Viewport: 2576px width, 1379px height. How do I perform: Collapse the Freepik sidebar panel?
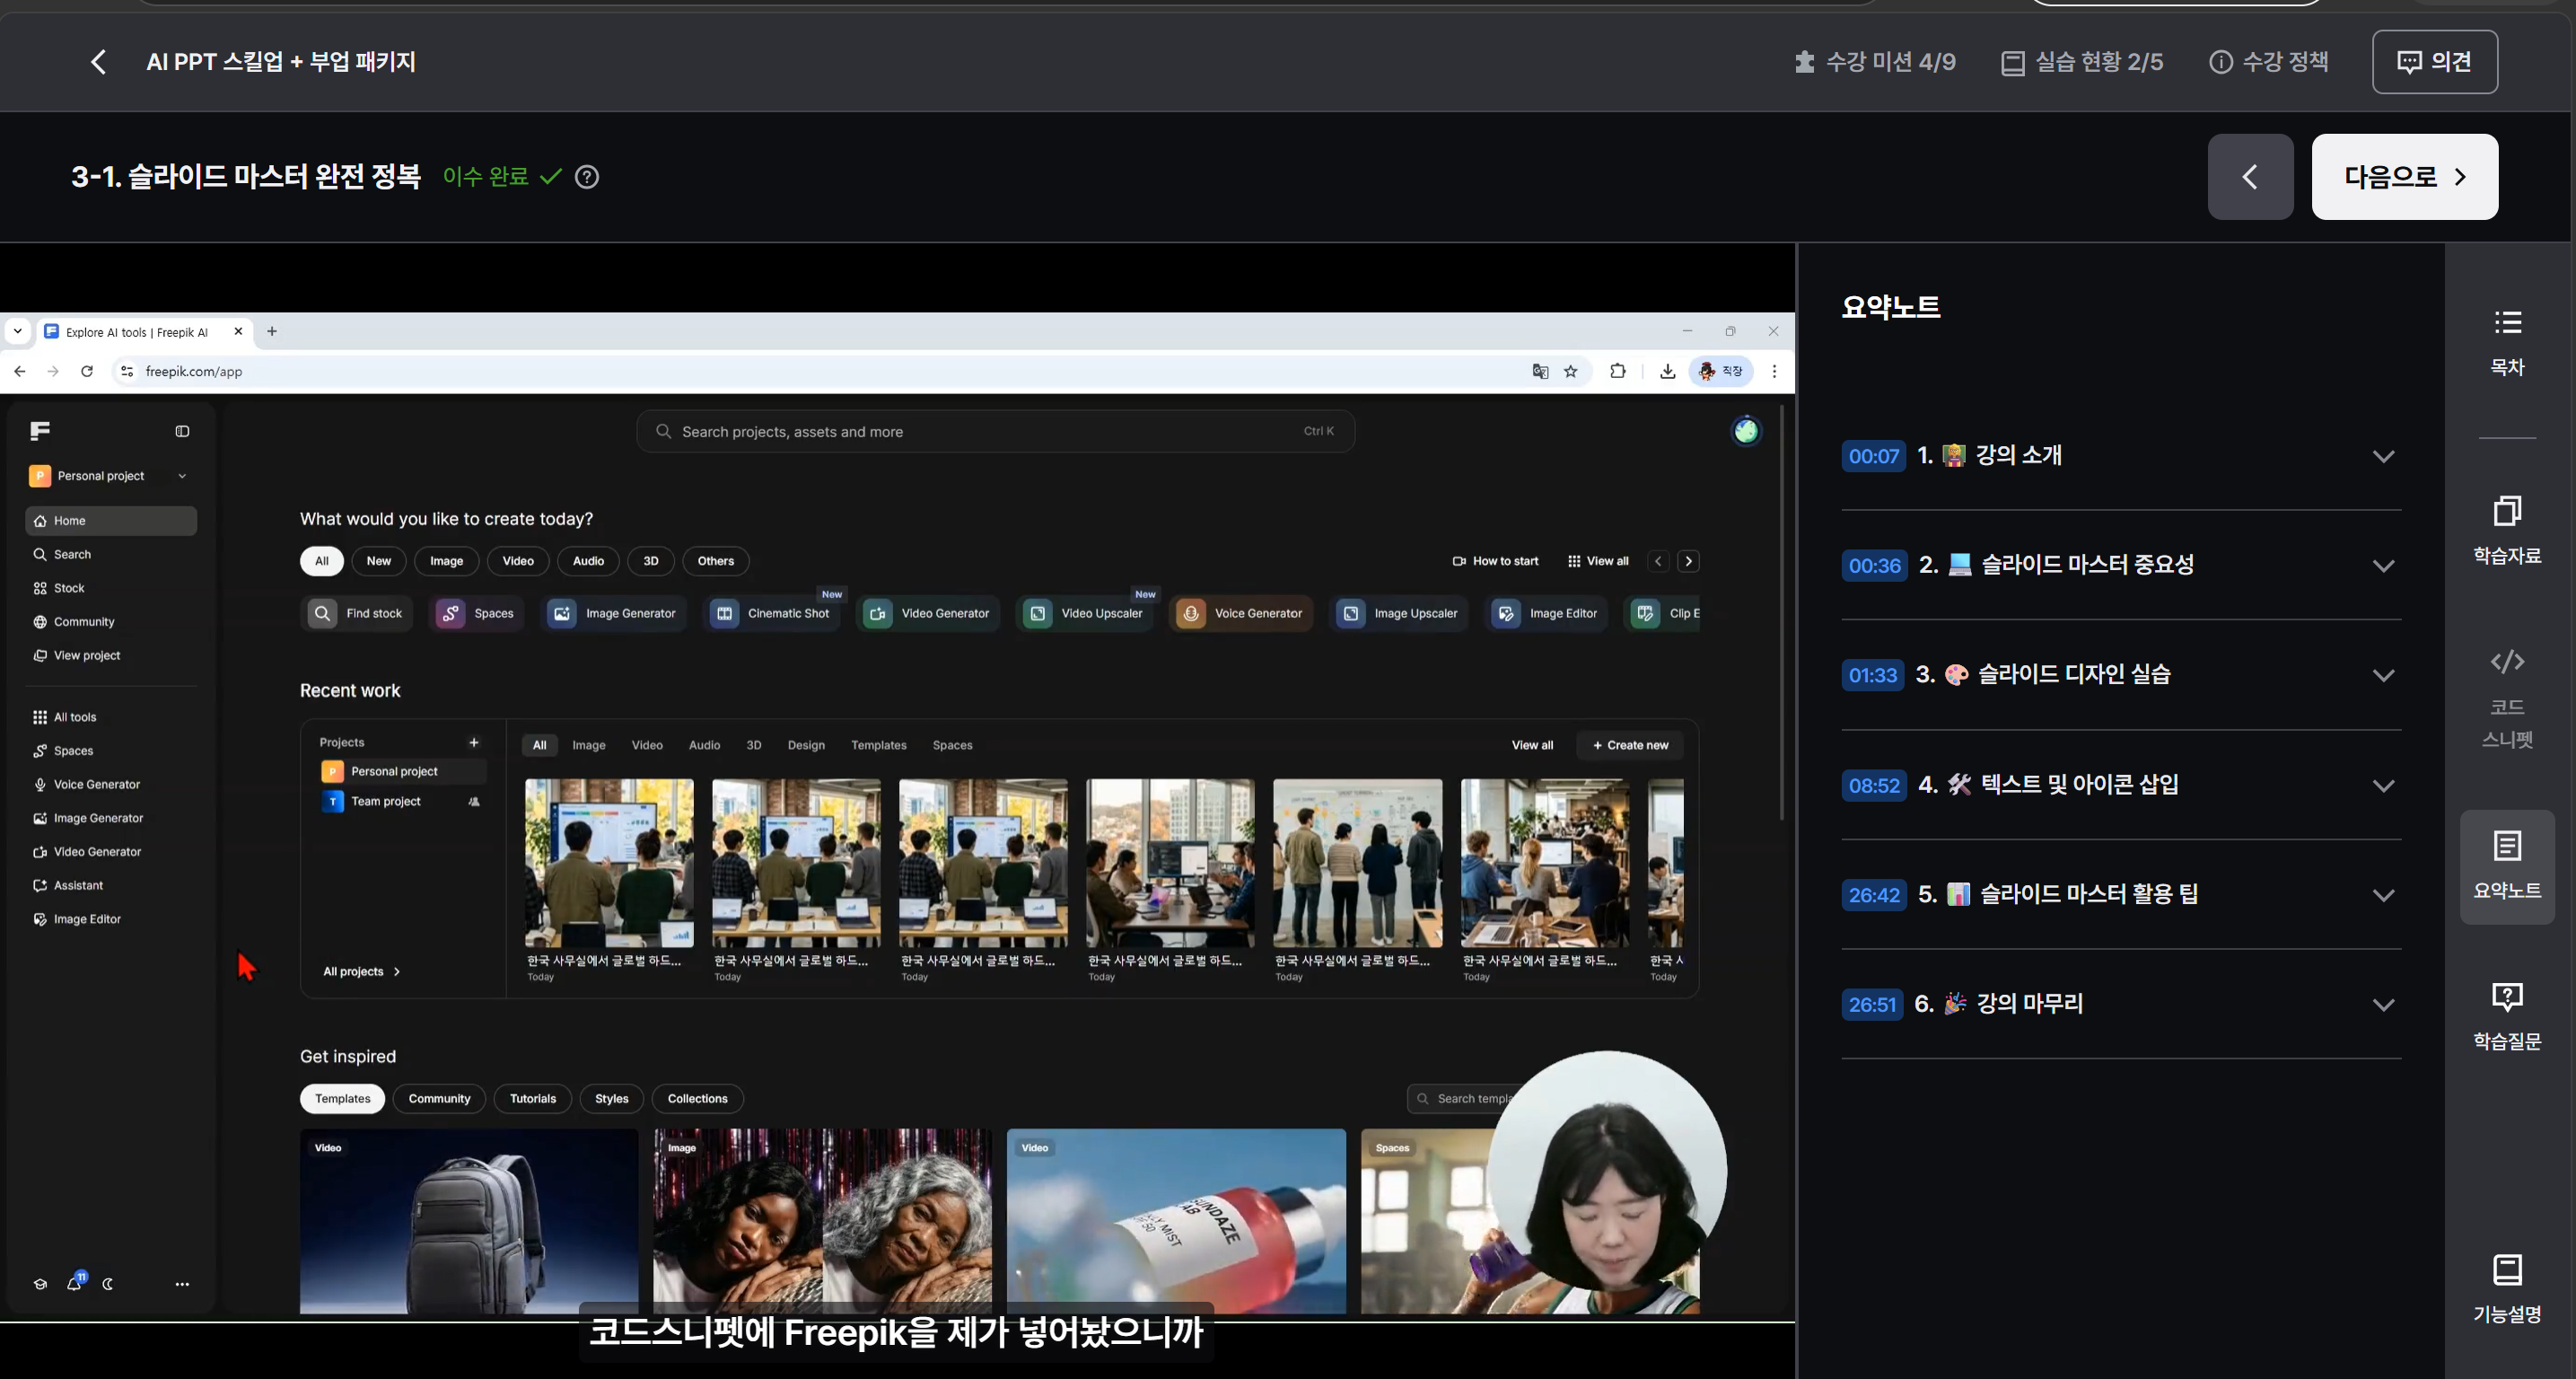click(x=182, y=431)
